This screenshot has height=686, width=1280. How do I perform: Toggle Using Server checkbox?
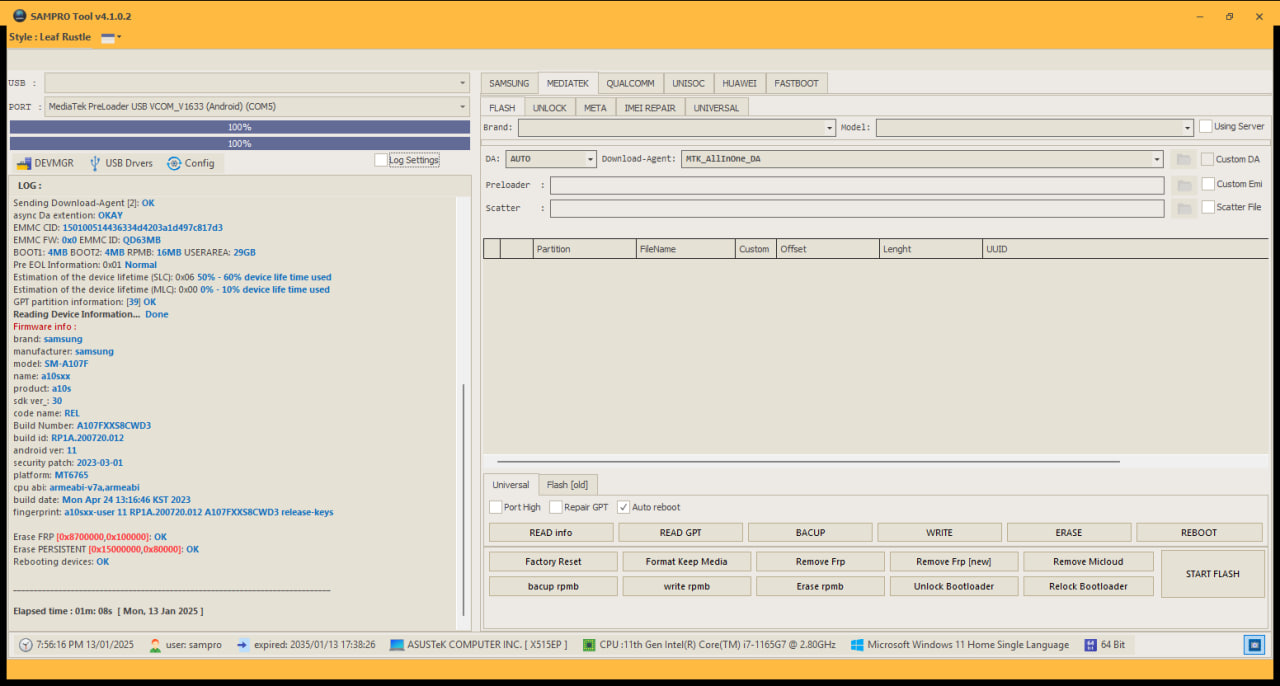[x=1206, y=127]
